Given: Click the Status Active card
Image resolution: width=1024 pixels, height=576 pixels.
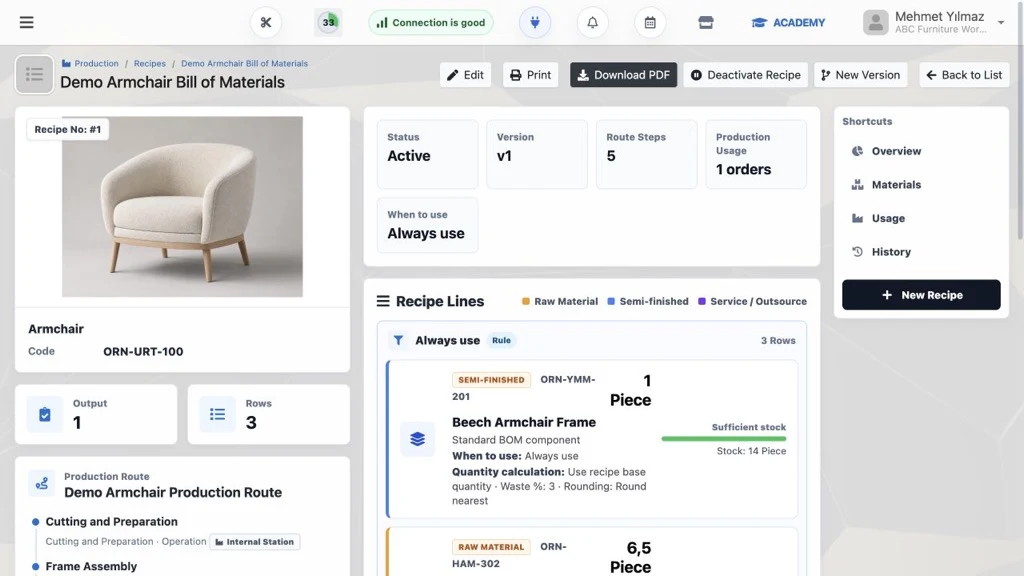Looking at the screenshot, I should click(x=427, y=154).
